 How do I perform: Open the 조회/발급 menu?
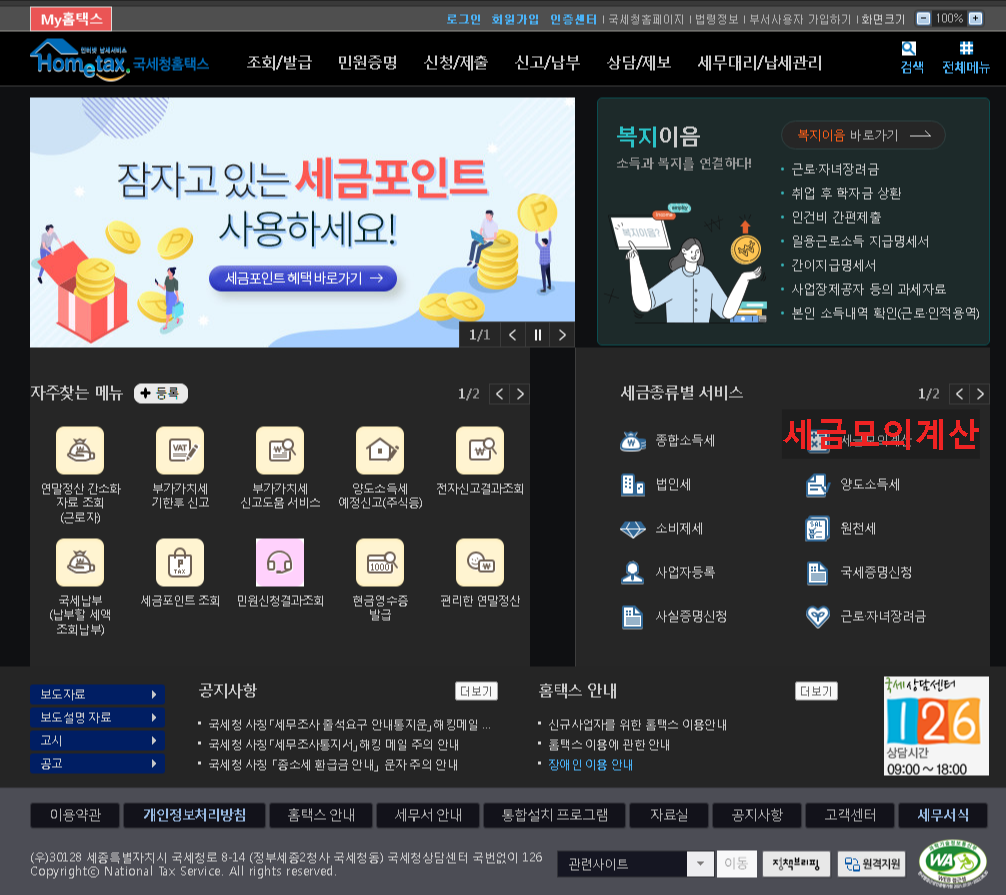280,63
